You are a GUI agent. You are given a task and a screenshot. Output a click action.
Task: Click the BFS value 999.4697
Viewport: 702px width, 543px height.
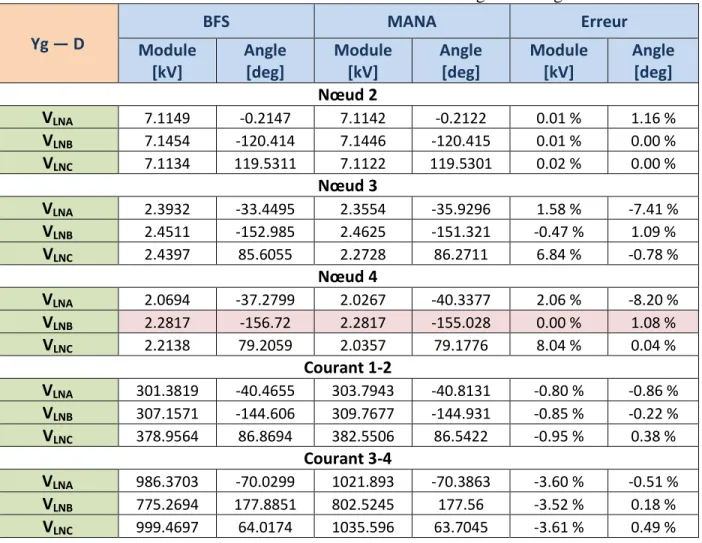(x=167, y=526)
